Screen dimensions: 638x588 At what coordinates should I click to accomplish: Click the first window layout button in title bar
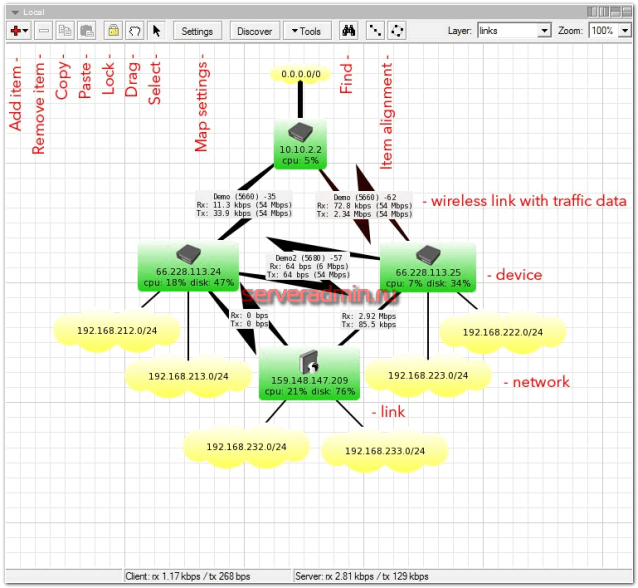click(592, 12)
